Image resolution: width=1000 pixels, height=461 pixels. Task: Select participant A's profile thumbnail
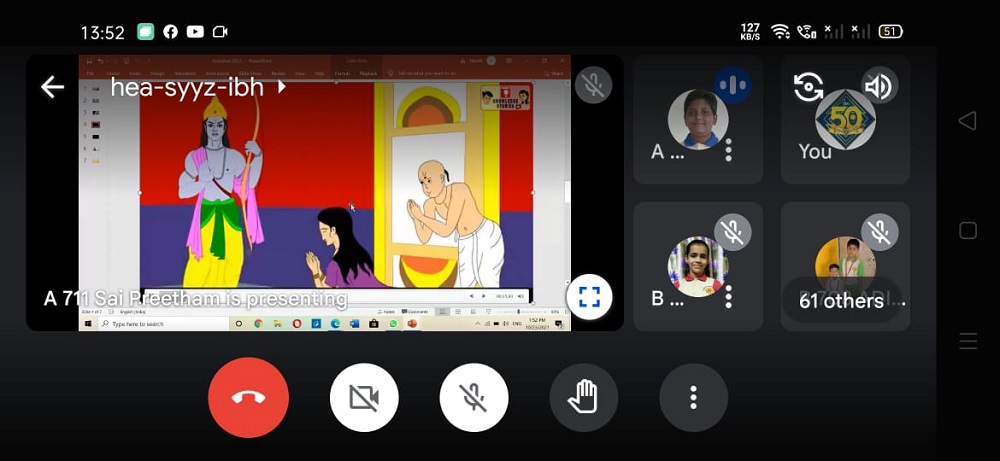[x=697, y=119]
